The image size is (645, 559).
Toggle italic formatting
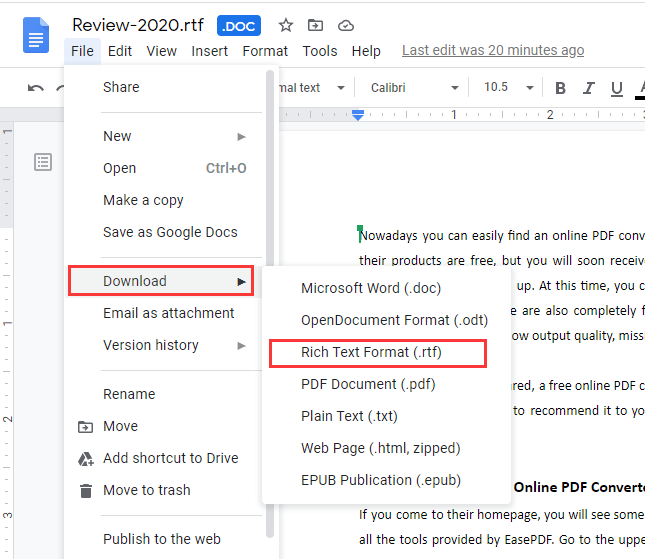(588, 88)
